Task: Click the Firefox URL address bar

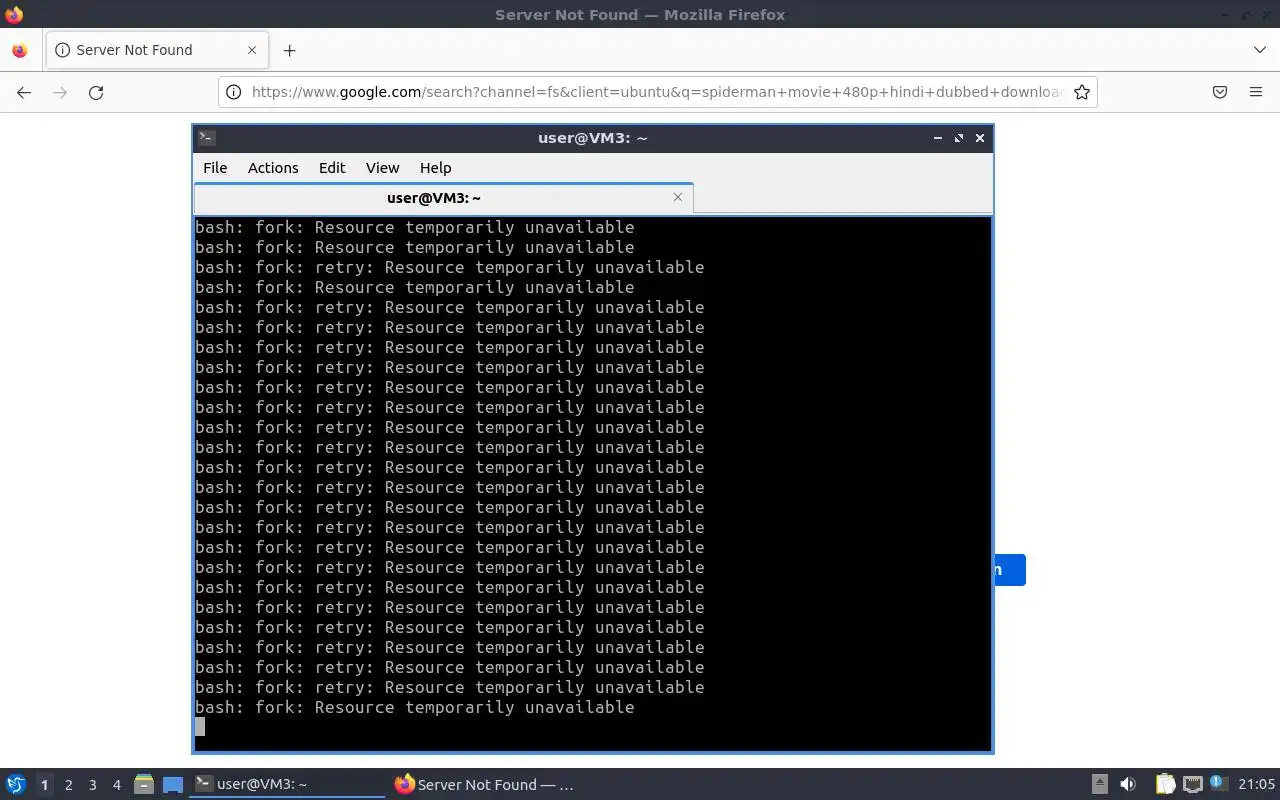Action: tap(656, 92)
